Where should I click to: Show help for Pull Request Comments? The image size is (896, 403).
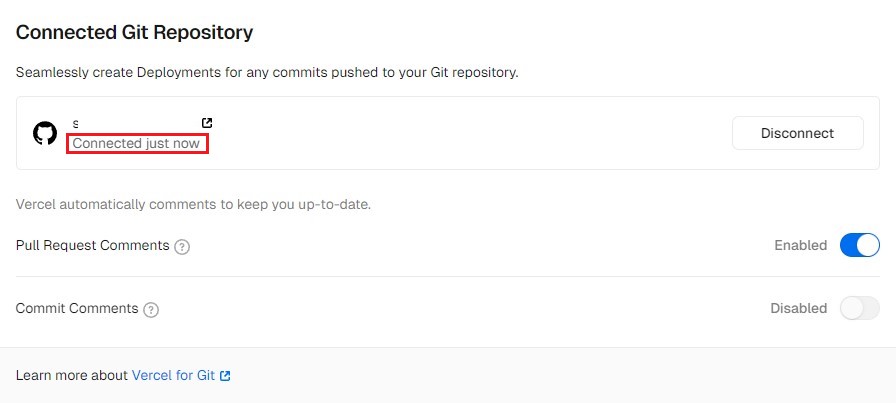point(182,246)
